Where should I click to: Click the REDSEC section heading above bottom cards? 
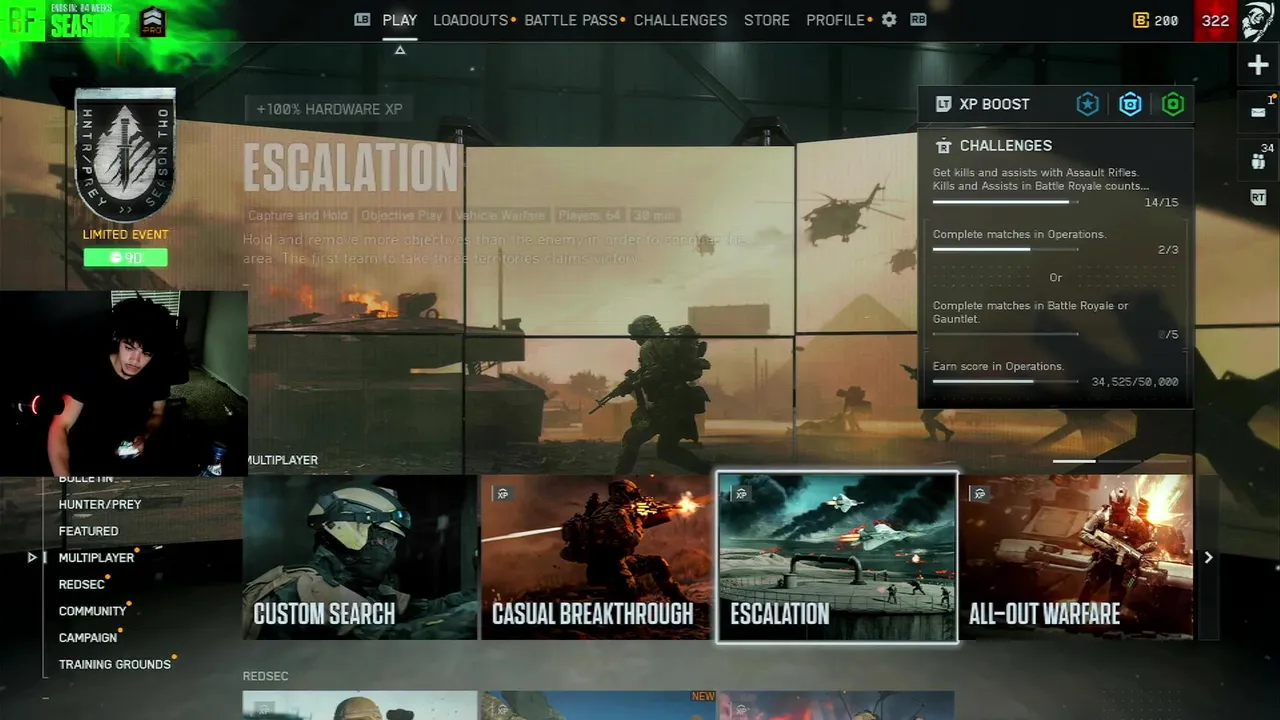pyautogui.click(x=265, y=677)
